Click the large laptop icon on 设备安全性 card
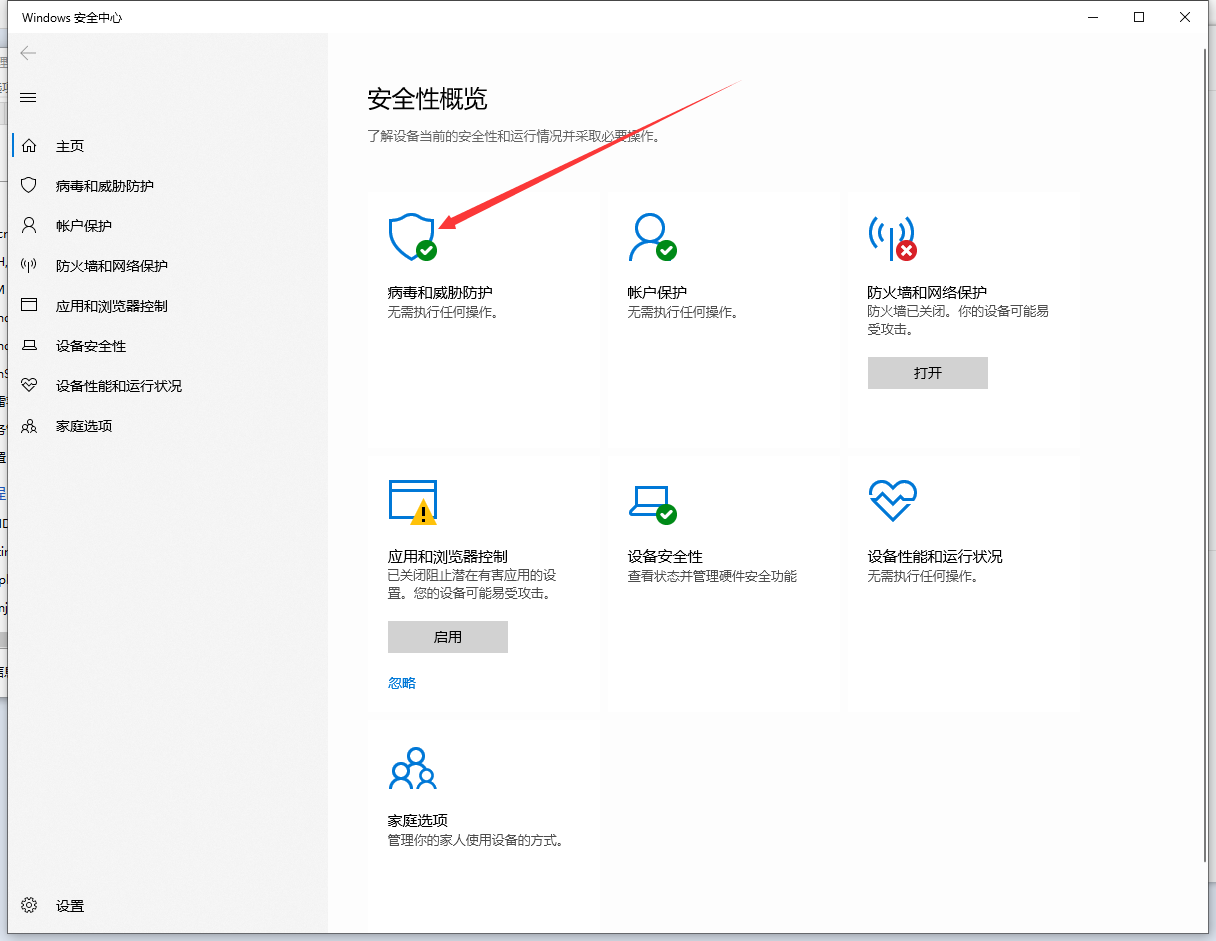Image resolution: width=1216 pixels, height=941 pixels. 652,504
